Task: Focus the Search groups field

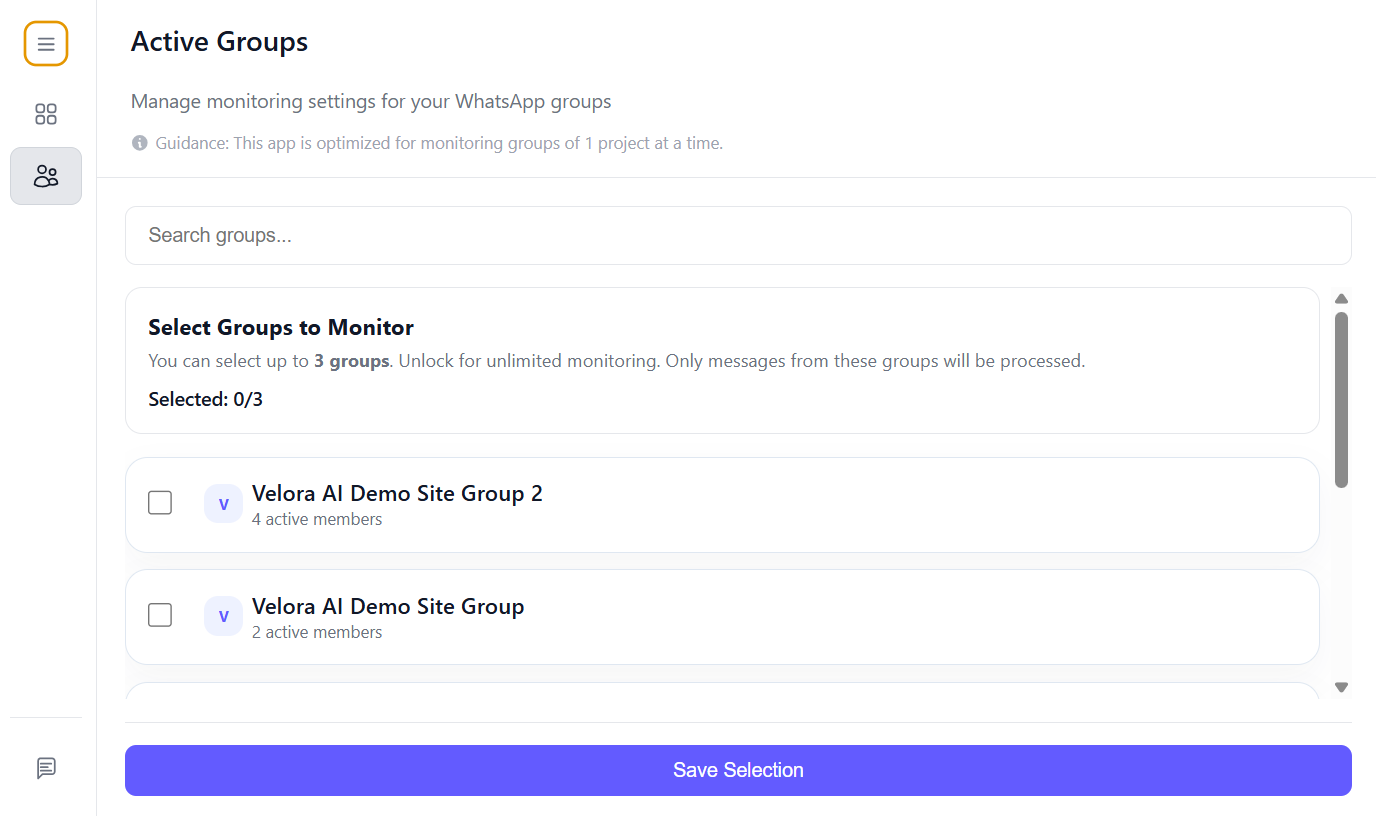Action: point(738,235)
